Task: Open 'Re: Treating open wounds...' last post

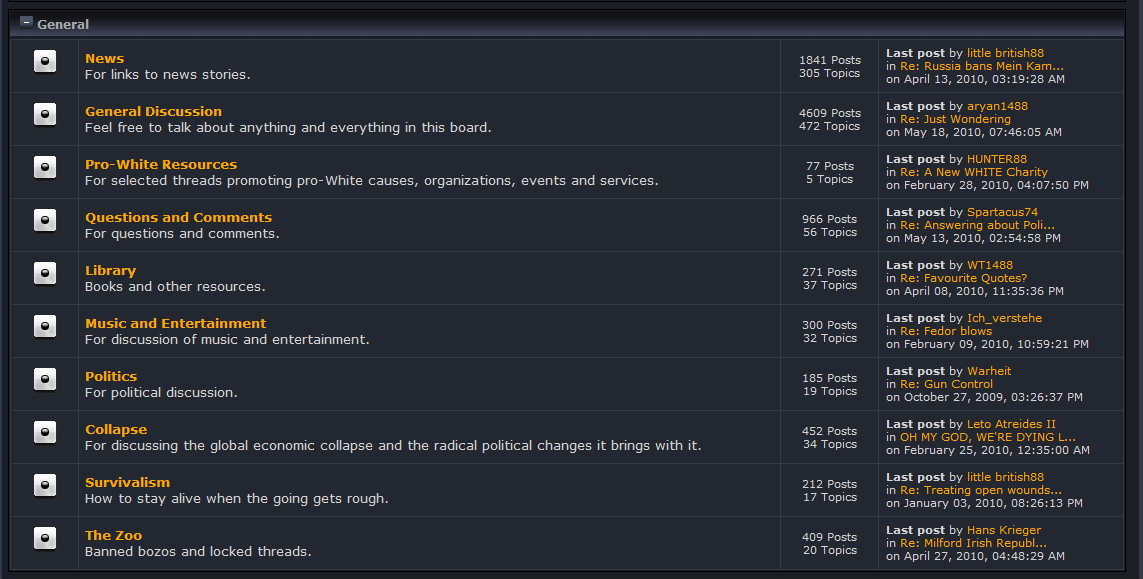Action: pos(980,490)
